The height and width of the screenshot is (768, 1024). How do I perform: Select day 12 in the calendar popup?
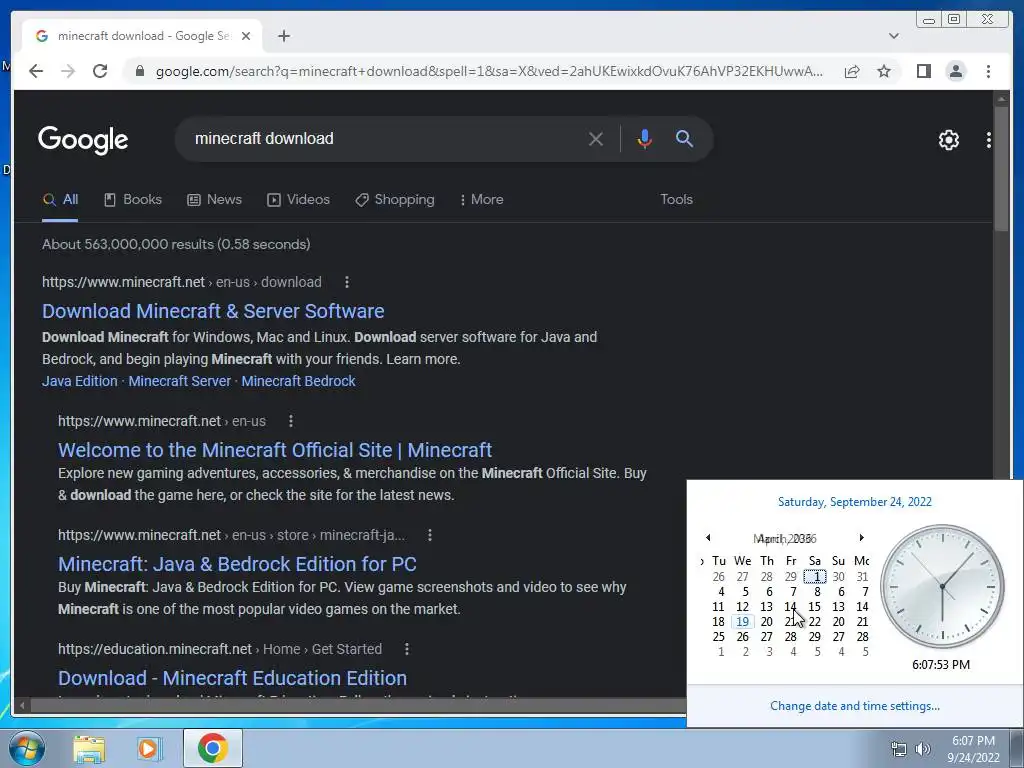[x=743, y=607]
